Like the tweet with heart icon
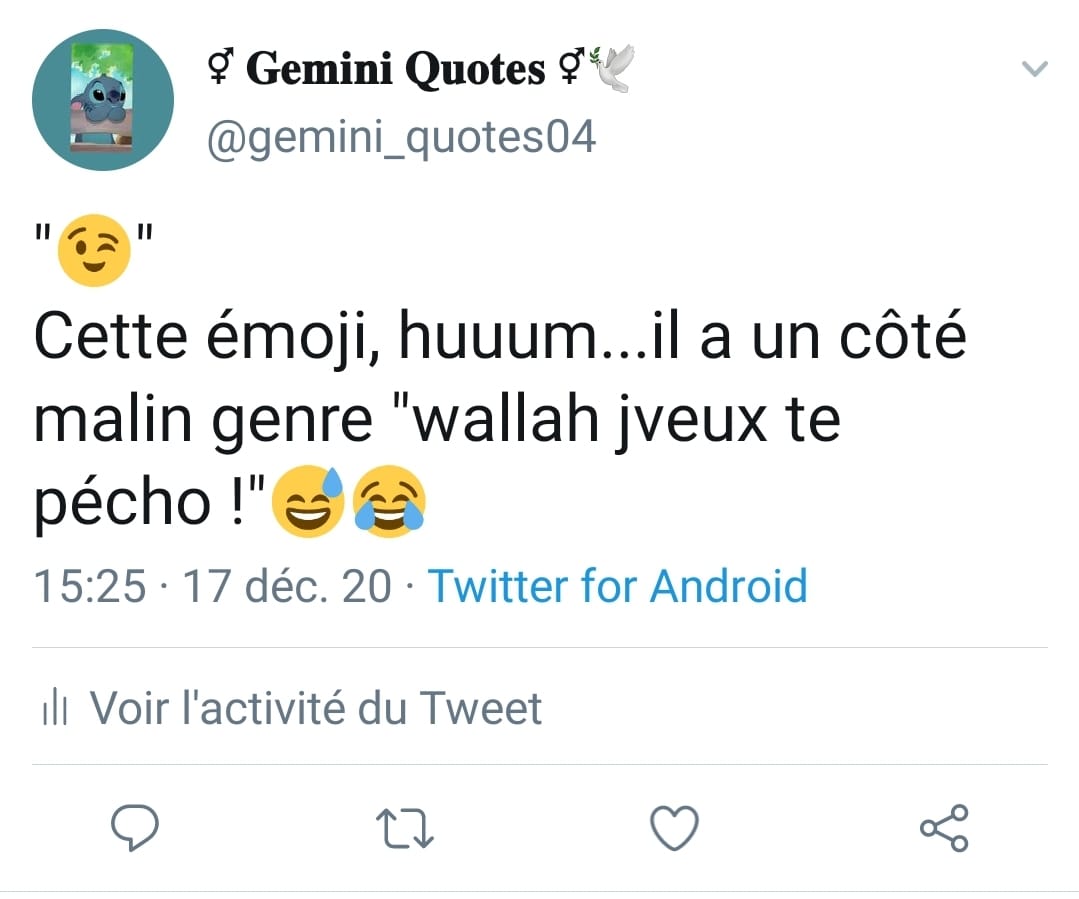This screenshot has height=899, width=1079. coord(674,827)
